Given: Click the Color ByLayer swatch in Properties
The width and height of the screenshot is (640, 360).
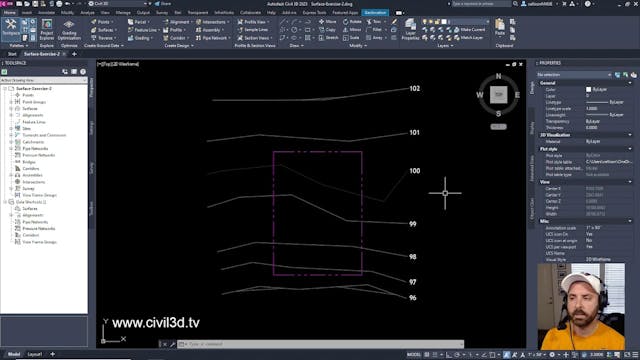Looking at the screenshot, I should (x=589, y=89).
